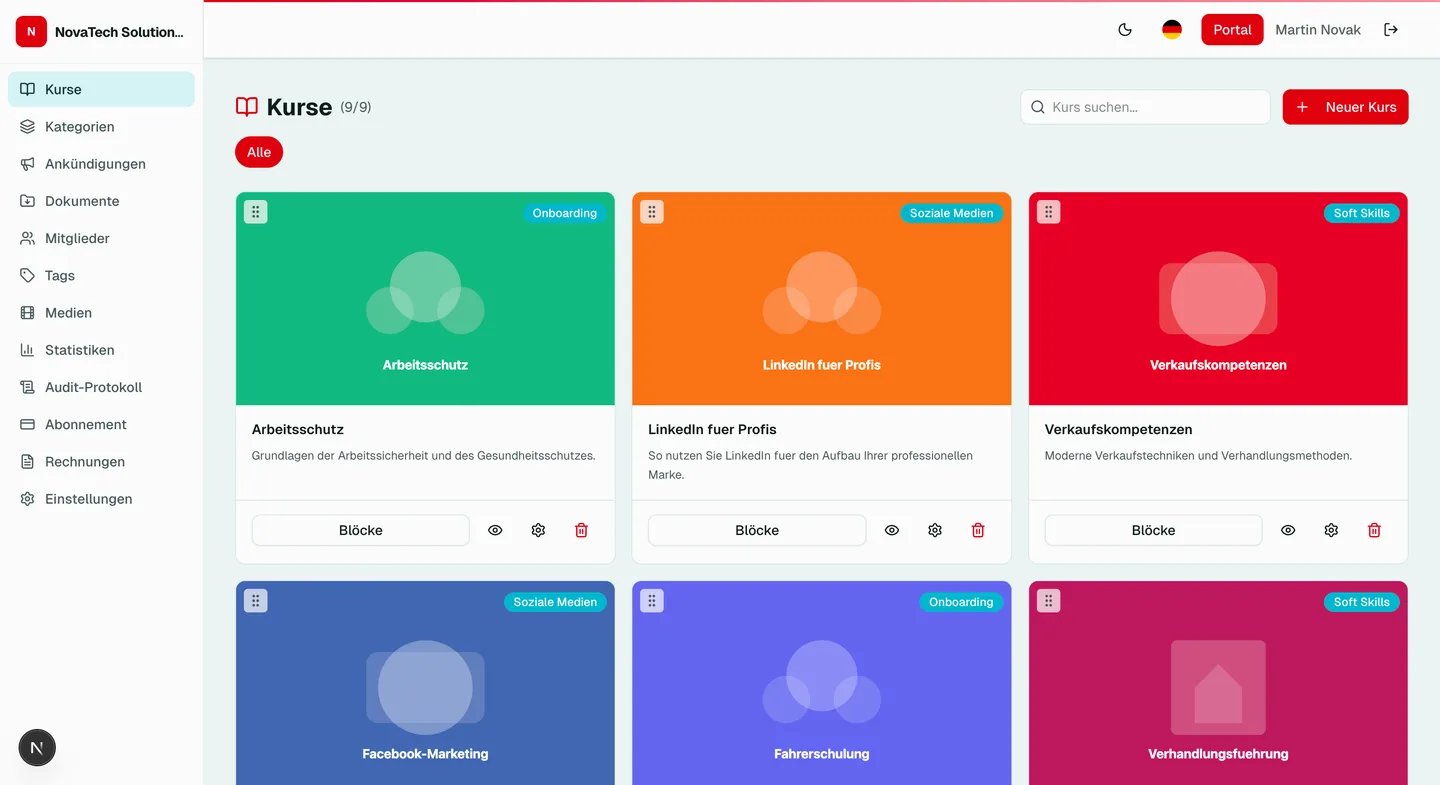Click the magnifier icon in course search
The width and height of the screenshot is (1440, 785).
point(1037,107)
